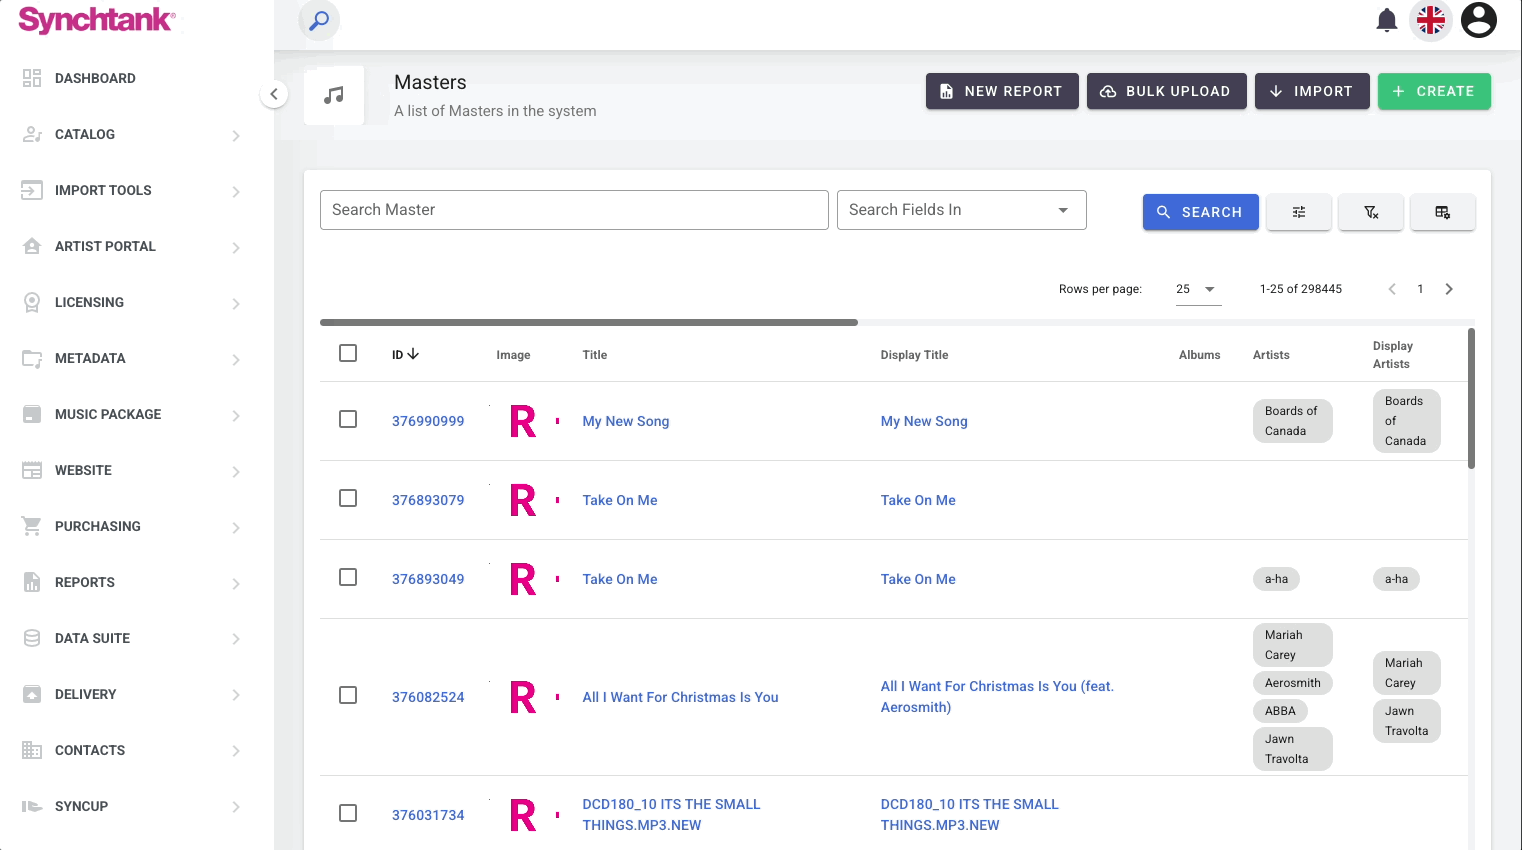Check the row for master 376031734
The width and height of the screenshot is (1522, 850).
(x=348, y=813)
